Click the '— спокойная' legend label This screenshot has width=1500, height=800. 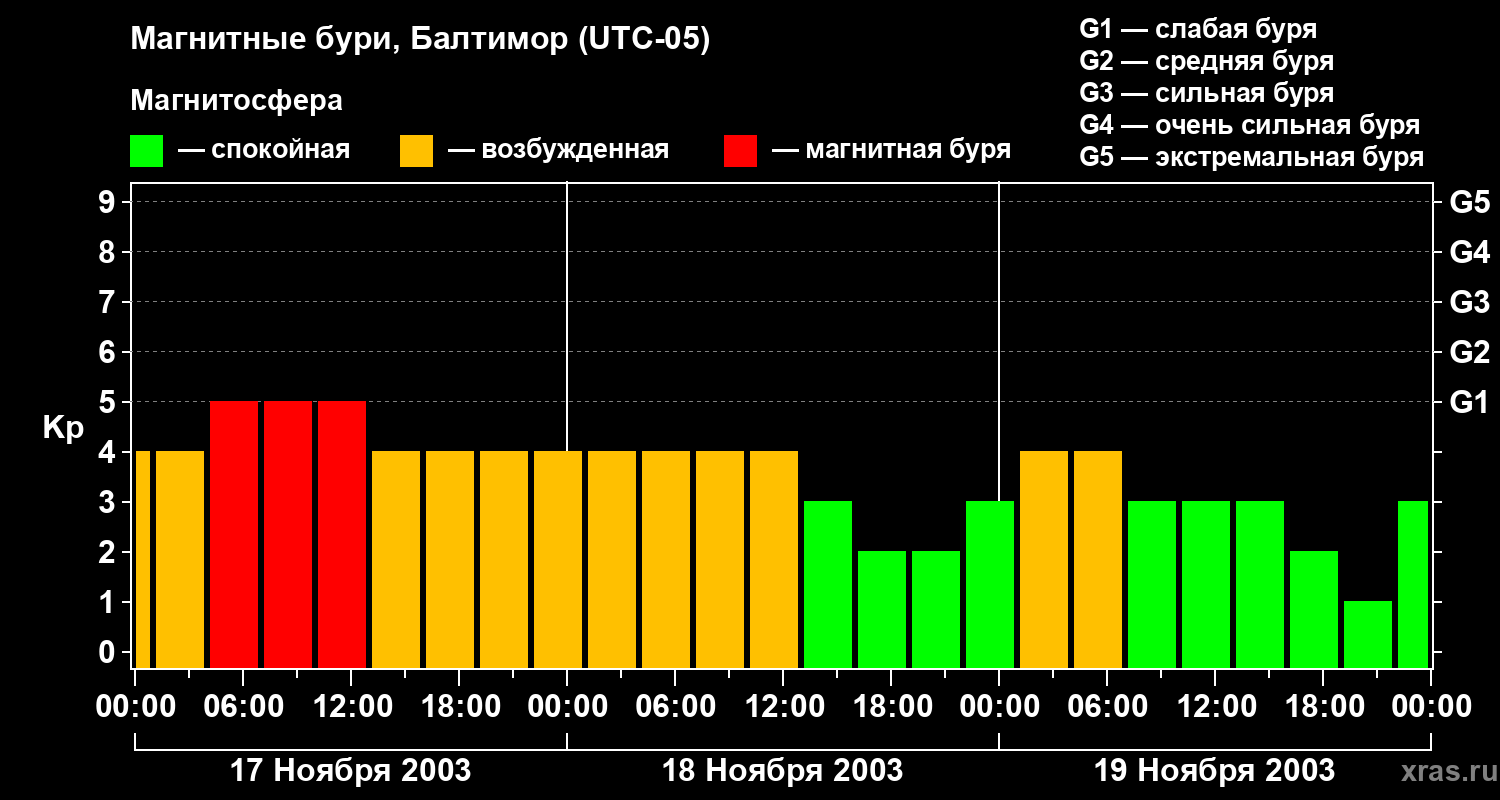click(264, 151)
